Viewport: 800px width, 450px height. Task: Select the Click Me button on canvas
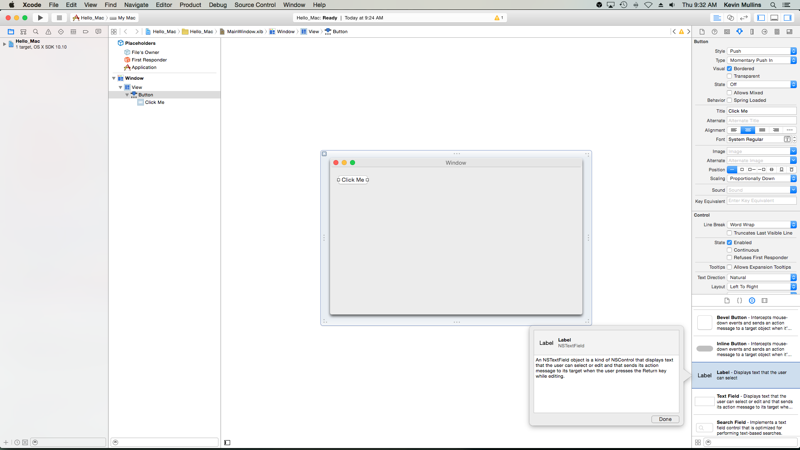point(353,180)
